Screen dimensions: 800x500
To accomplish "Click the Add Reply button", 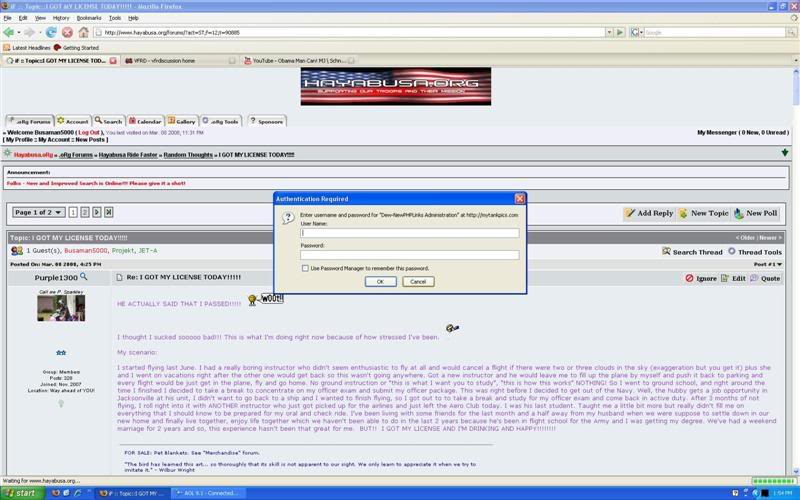I will point(648,213).
